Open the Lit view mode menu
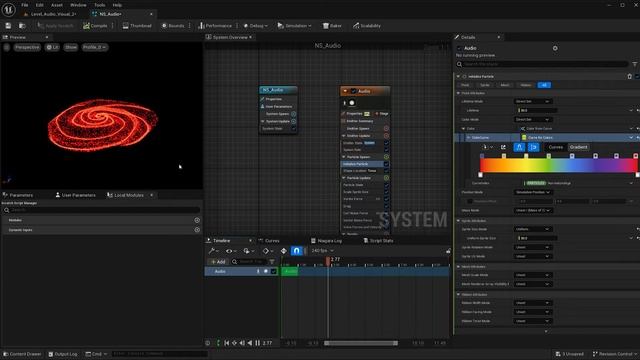Viewport: 640px width, 360px height. tap(52, 47)
